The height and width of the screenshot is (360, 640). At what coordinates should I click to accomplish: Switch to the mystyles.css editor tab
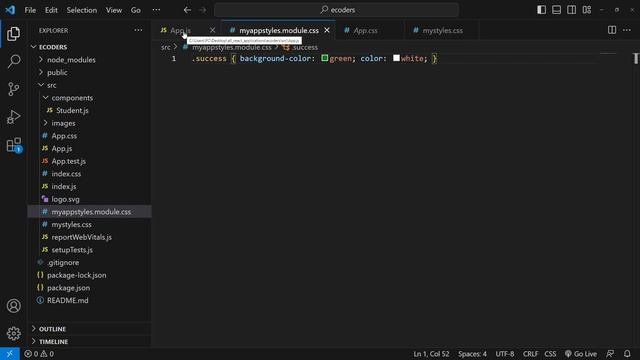[442, 30]
